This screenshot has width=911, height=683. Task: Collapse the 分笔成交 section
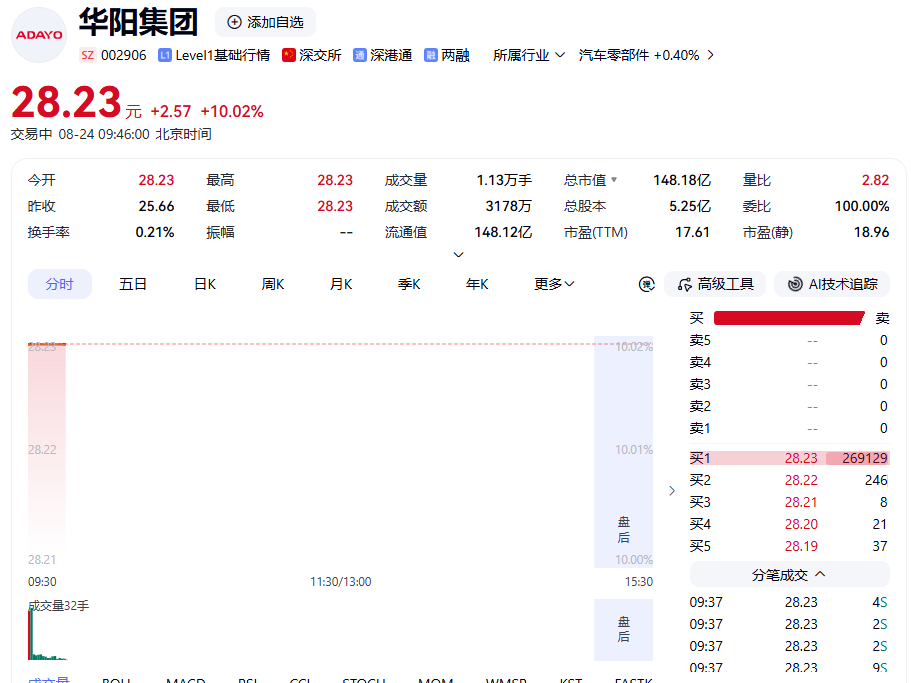pyautogui.click(x=789, y=575)
